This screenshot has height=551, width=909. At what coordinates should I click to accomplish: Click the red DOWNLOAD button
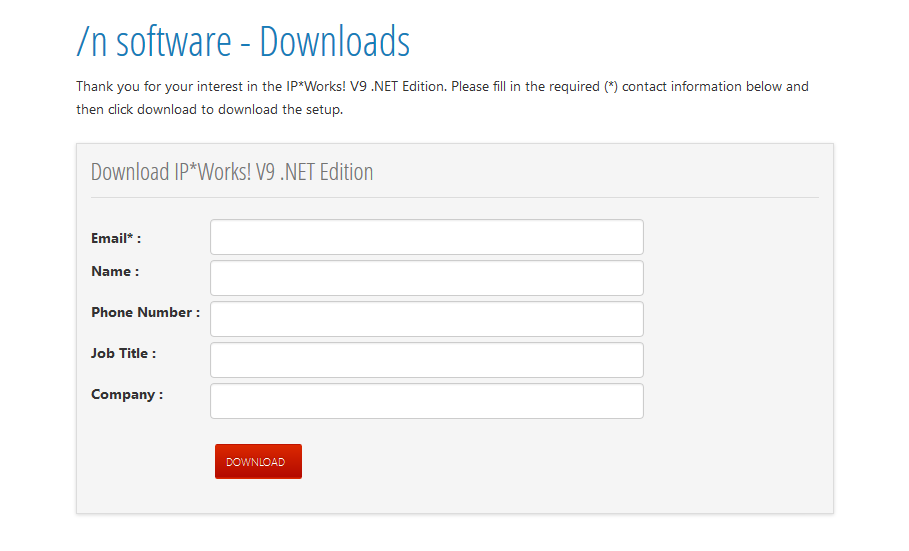tap(258, 462)
